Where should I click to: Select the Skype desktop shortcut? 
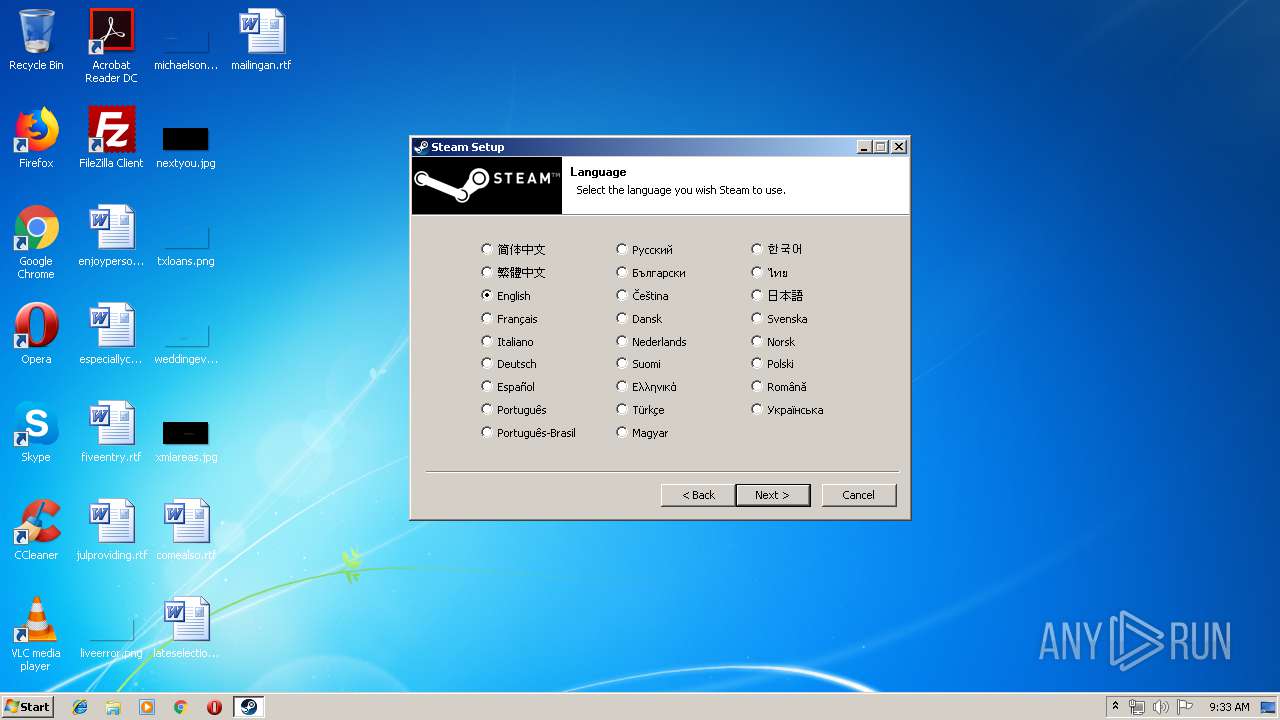(x=36, y=432)
